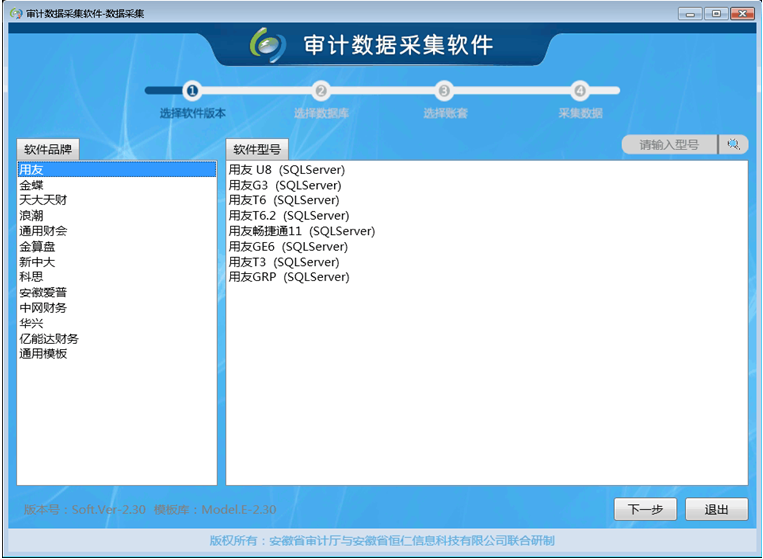
Task: Click the 模板库 Model.E-2.30 text
Action: 215,509
